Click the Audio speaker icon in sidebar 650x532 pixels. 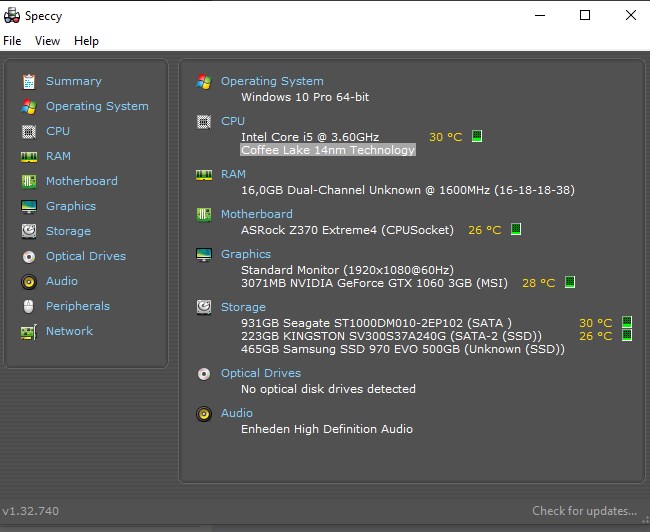[x=29, y=282]
